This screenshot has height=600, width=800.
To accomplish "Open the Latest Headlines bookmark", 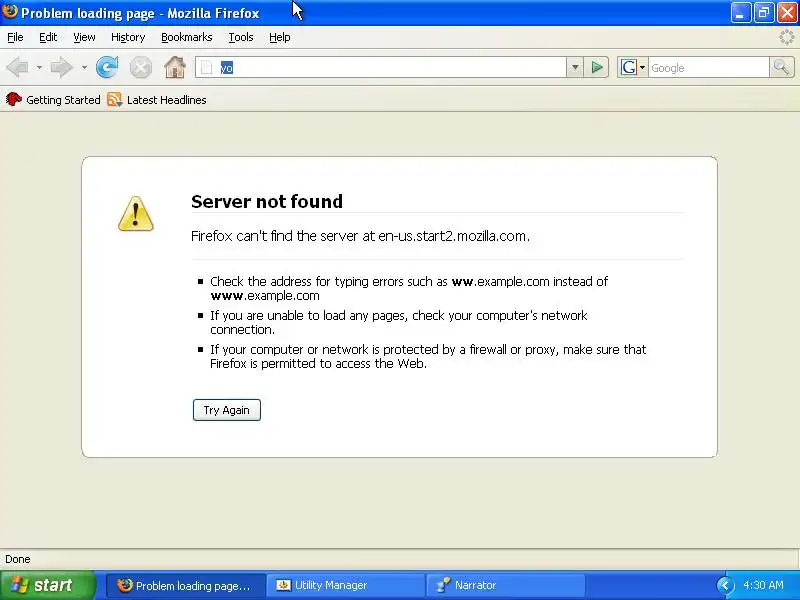I will click(x=157, y=100).
